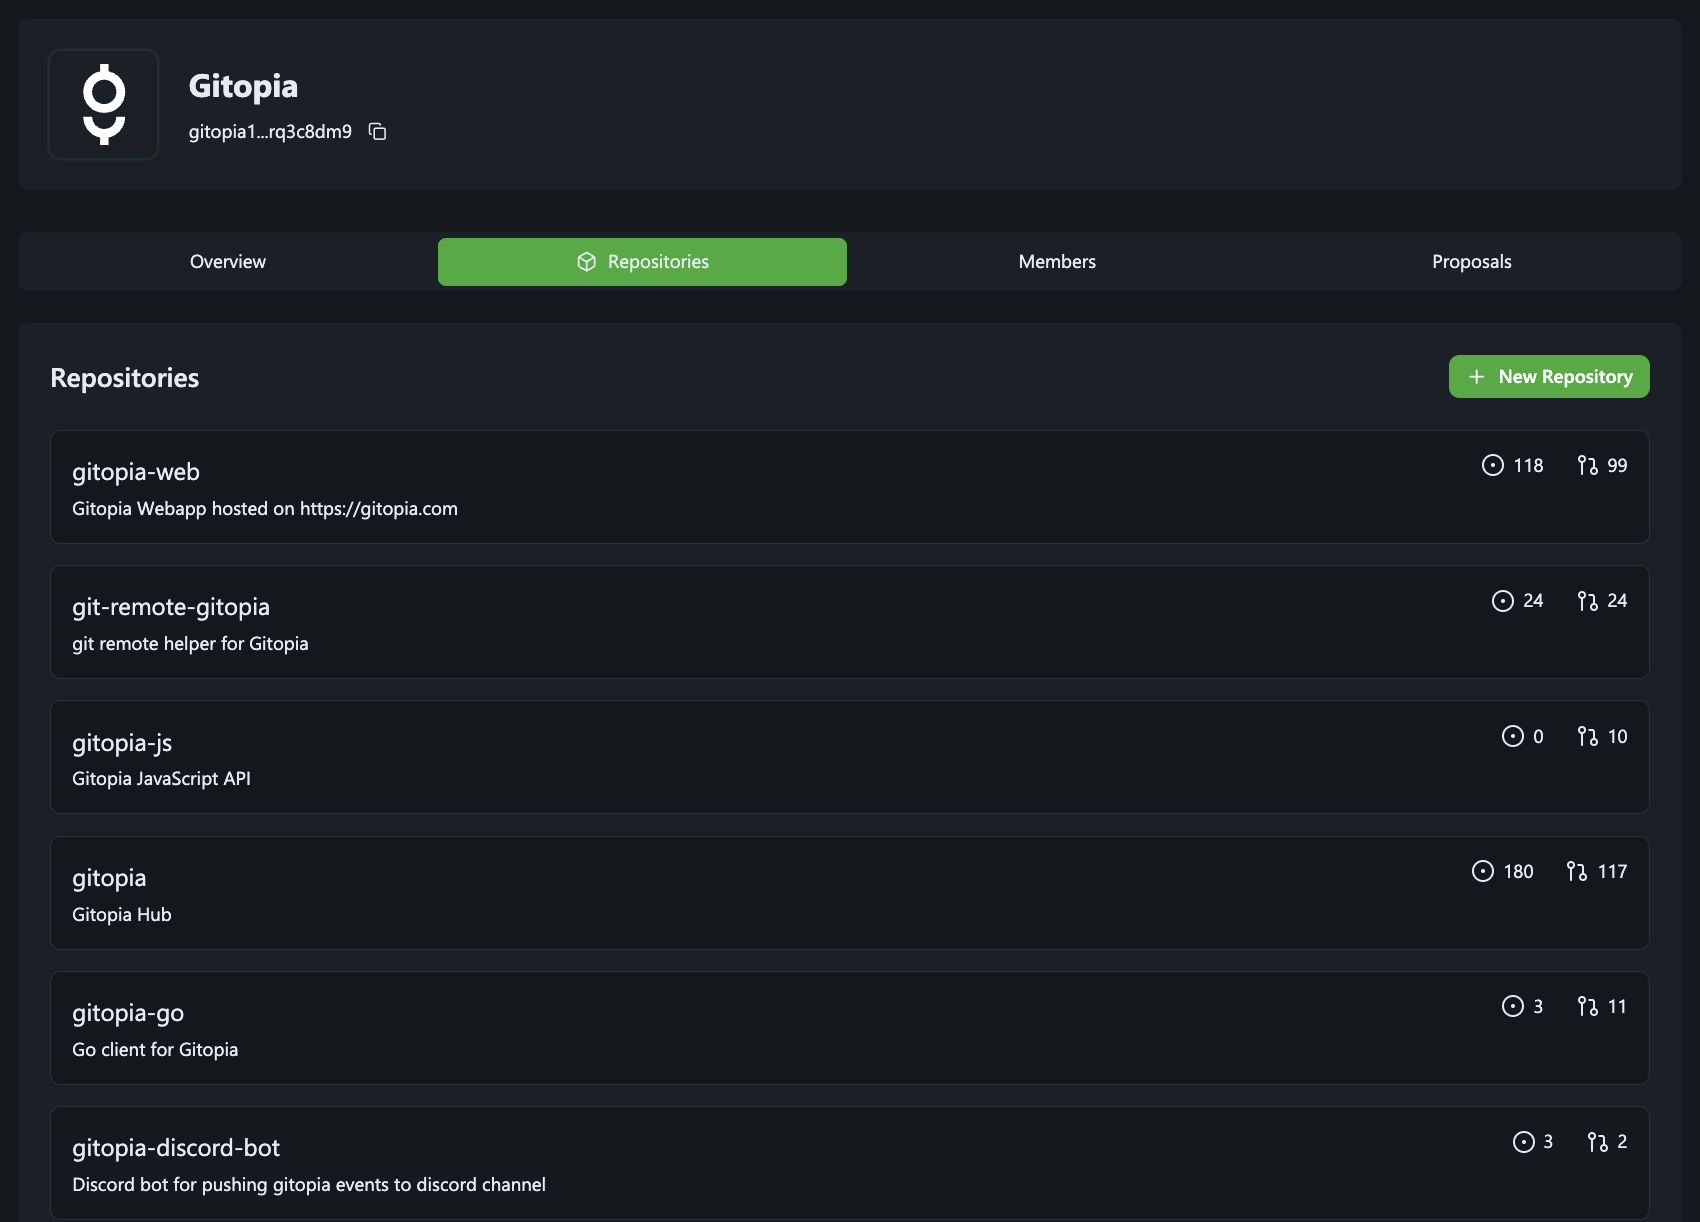
Task: Click the 11 pull requests count of gitopia-go
Action: [x=1617, y=1007]
